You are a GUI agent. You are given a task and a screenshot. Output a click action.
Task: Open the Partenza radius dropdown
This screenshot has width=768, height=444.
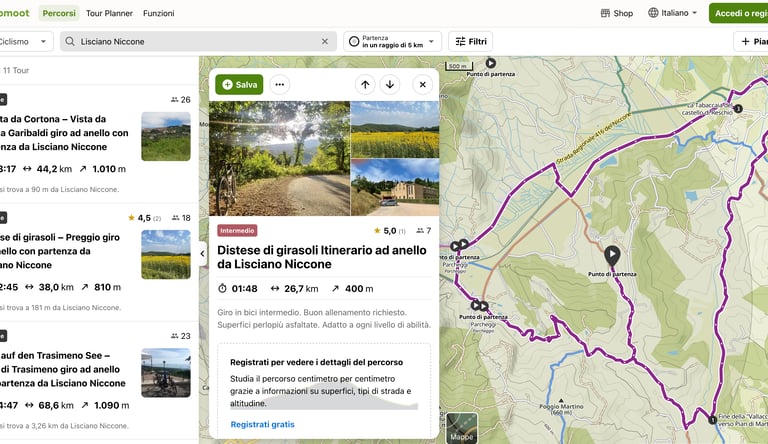tap(392, 42)
